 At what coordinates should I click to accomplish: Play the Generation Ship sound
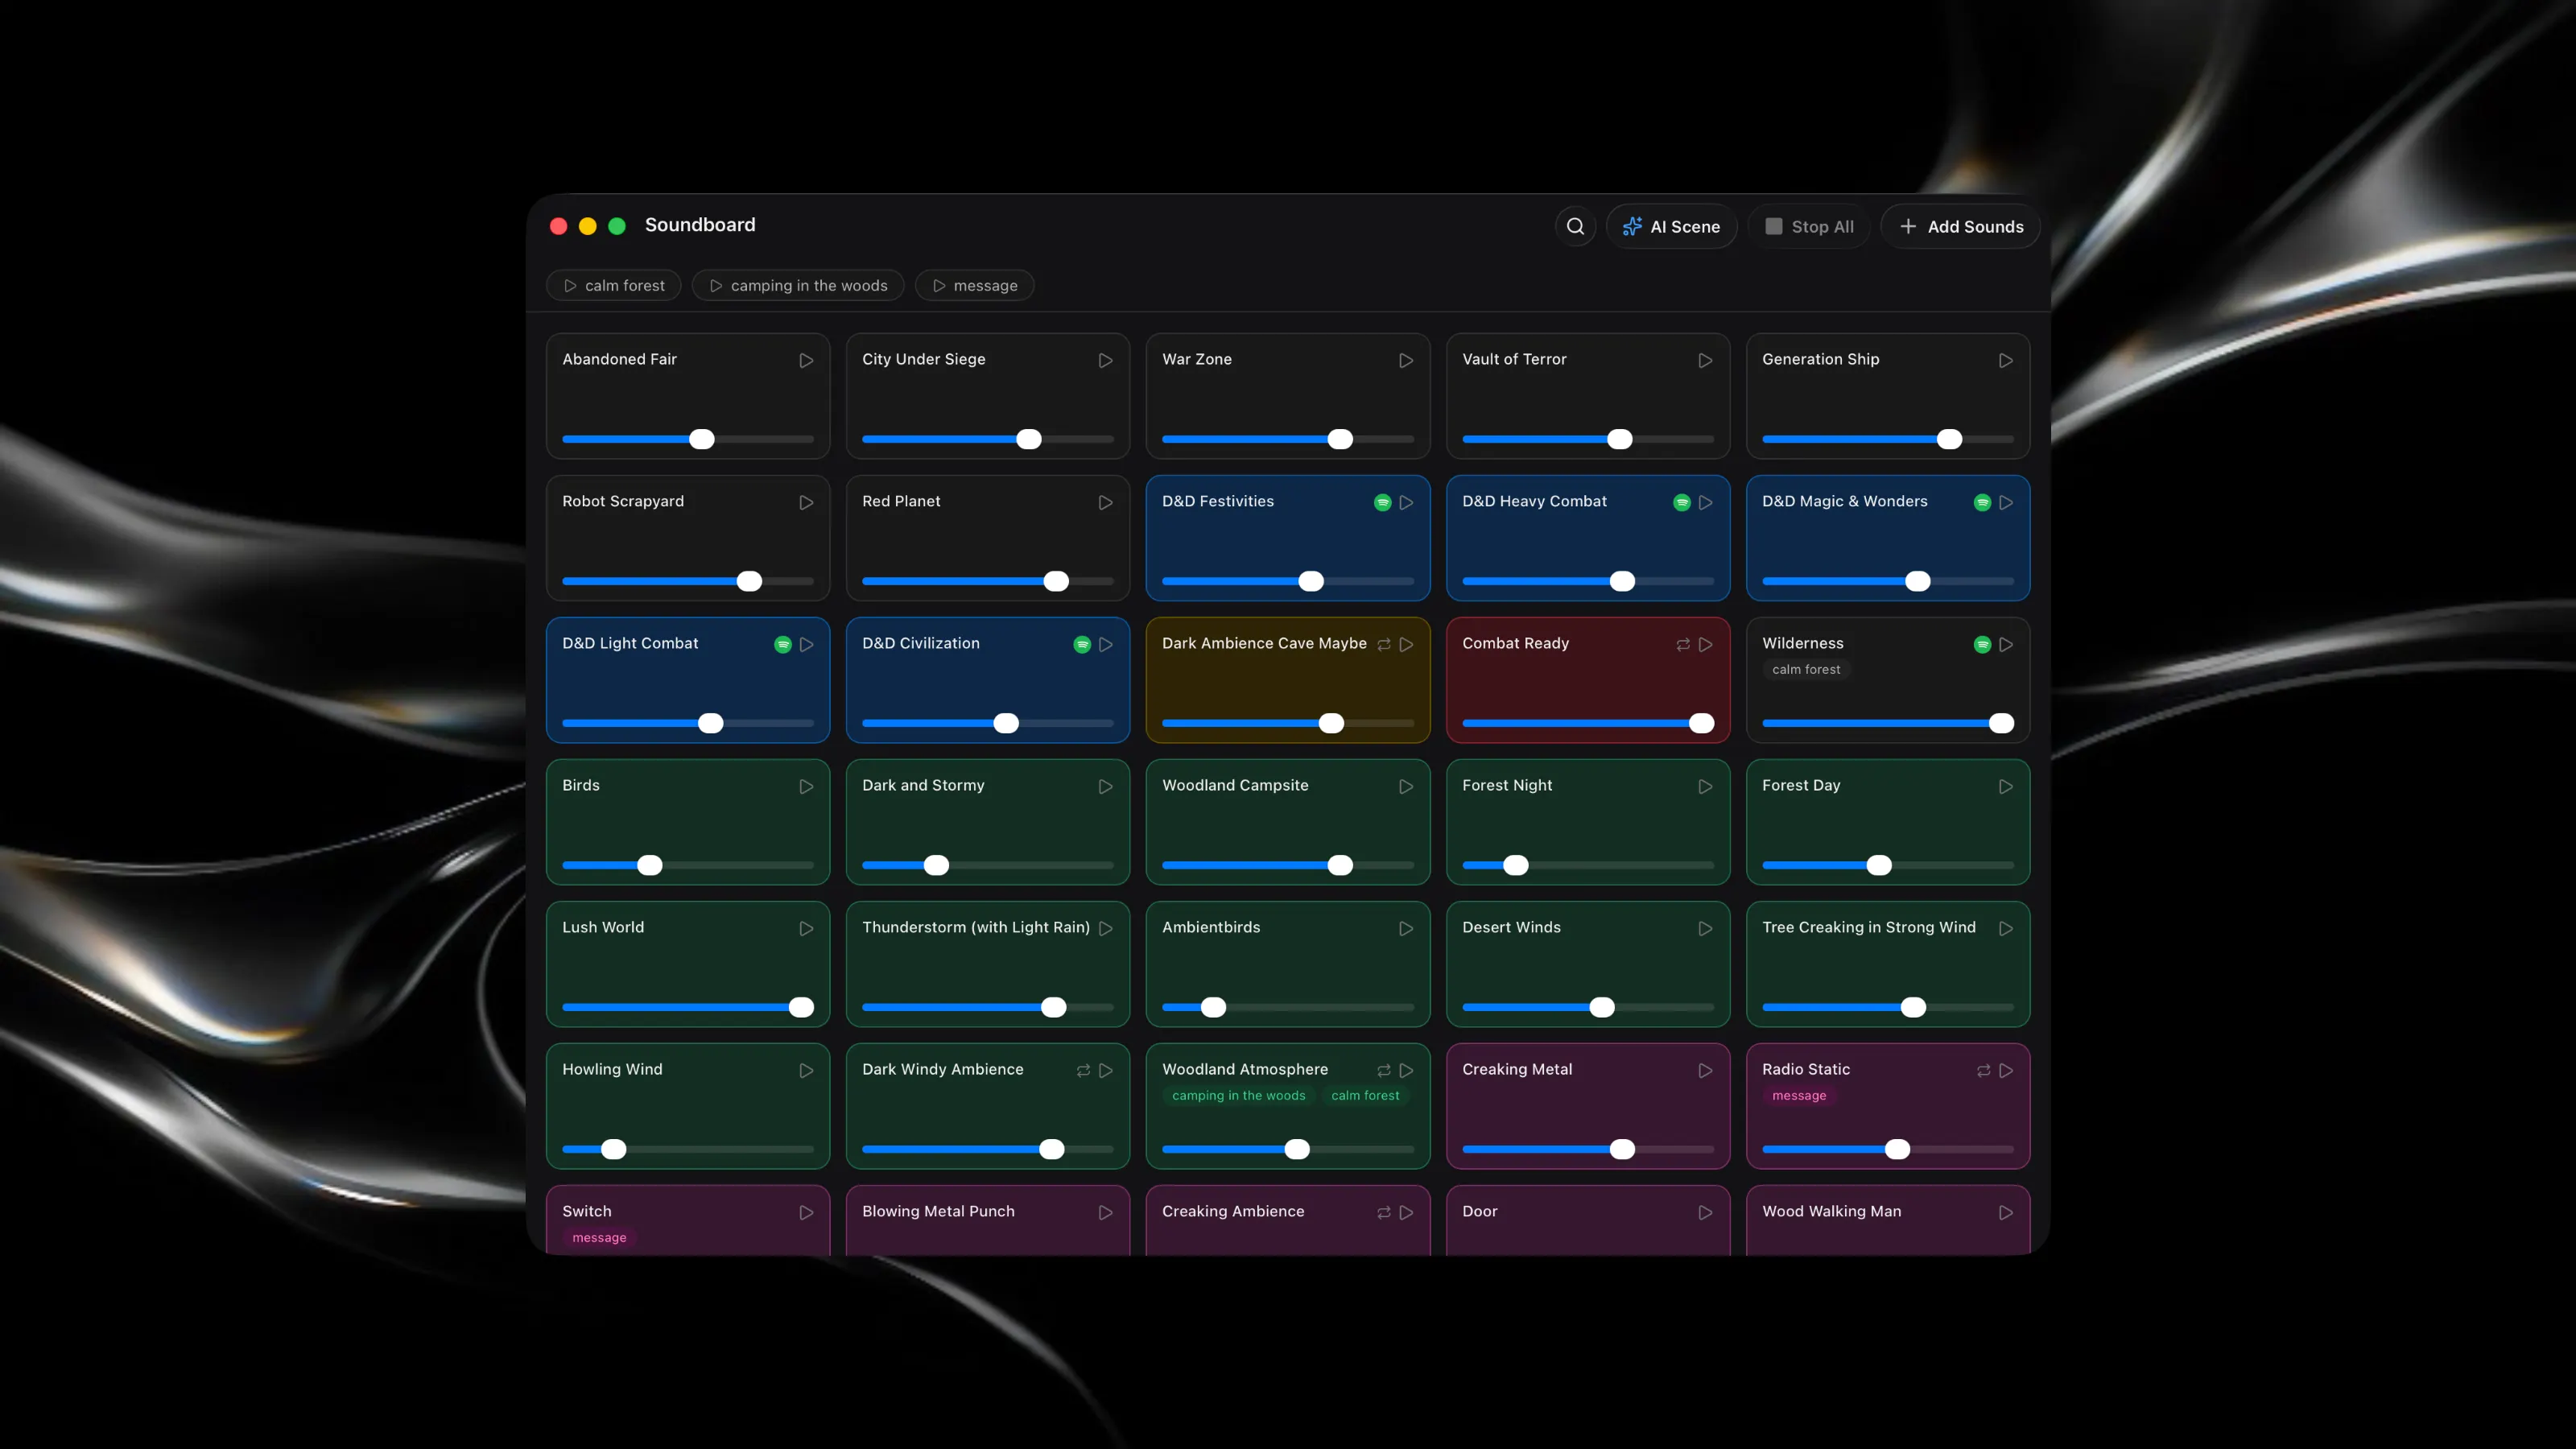coord(2005,360)
